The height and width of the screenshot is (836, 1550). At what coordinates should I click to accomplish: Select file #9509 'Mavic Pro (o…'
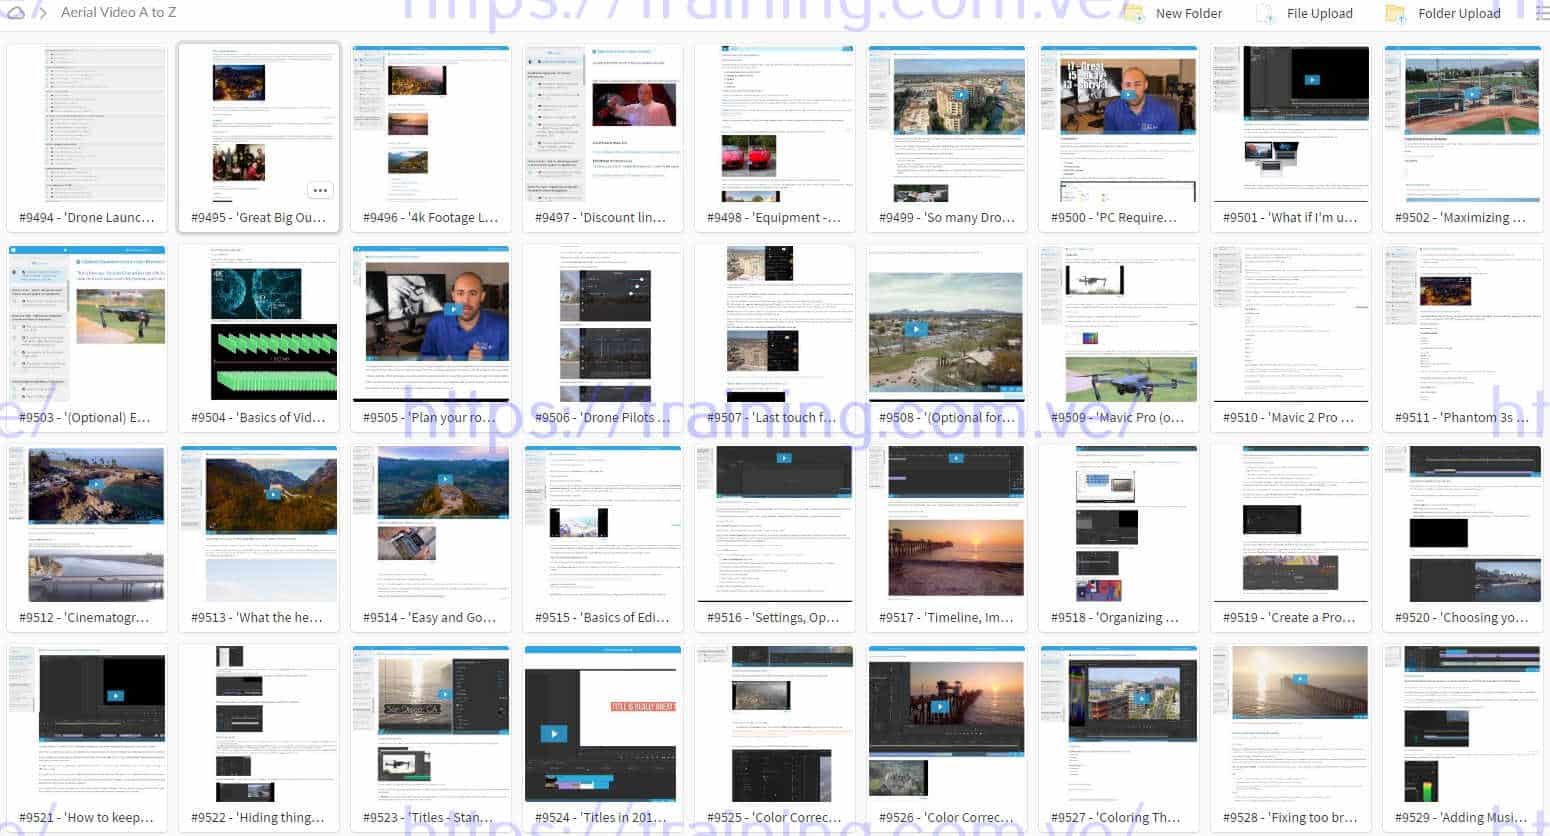click(1118, 325)
